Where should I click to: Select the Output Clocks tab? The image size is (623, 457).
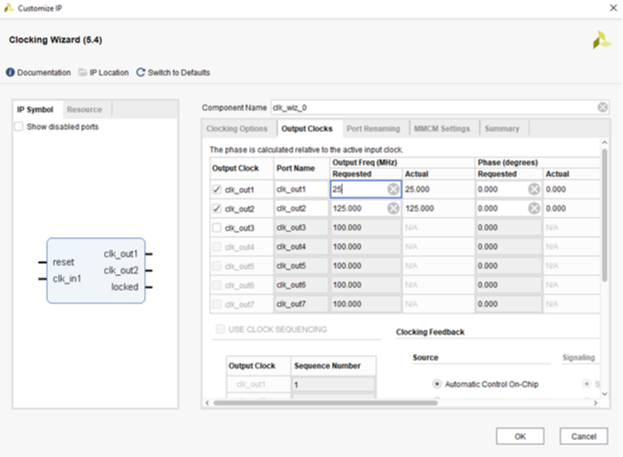307,129
